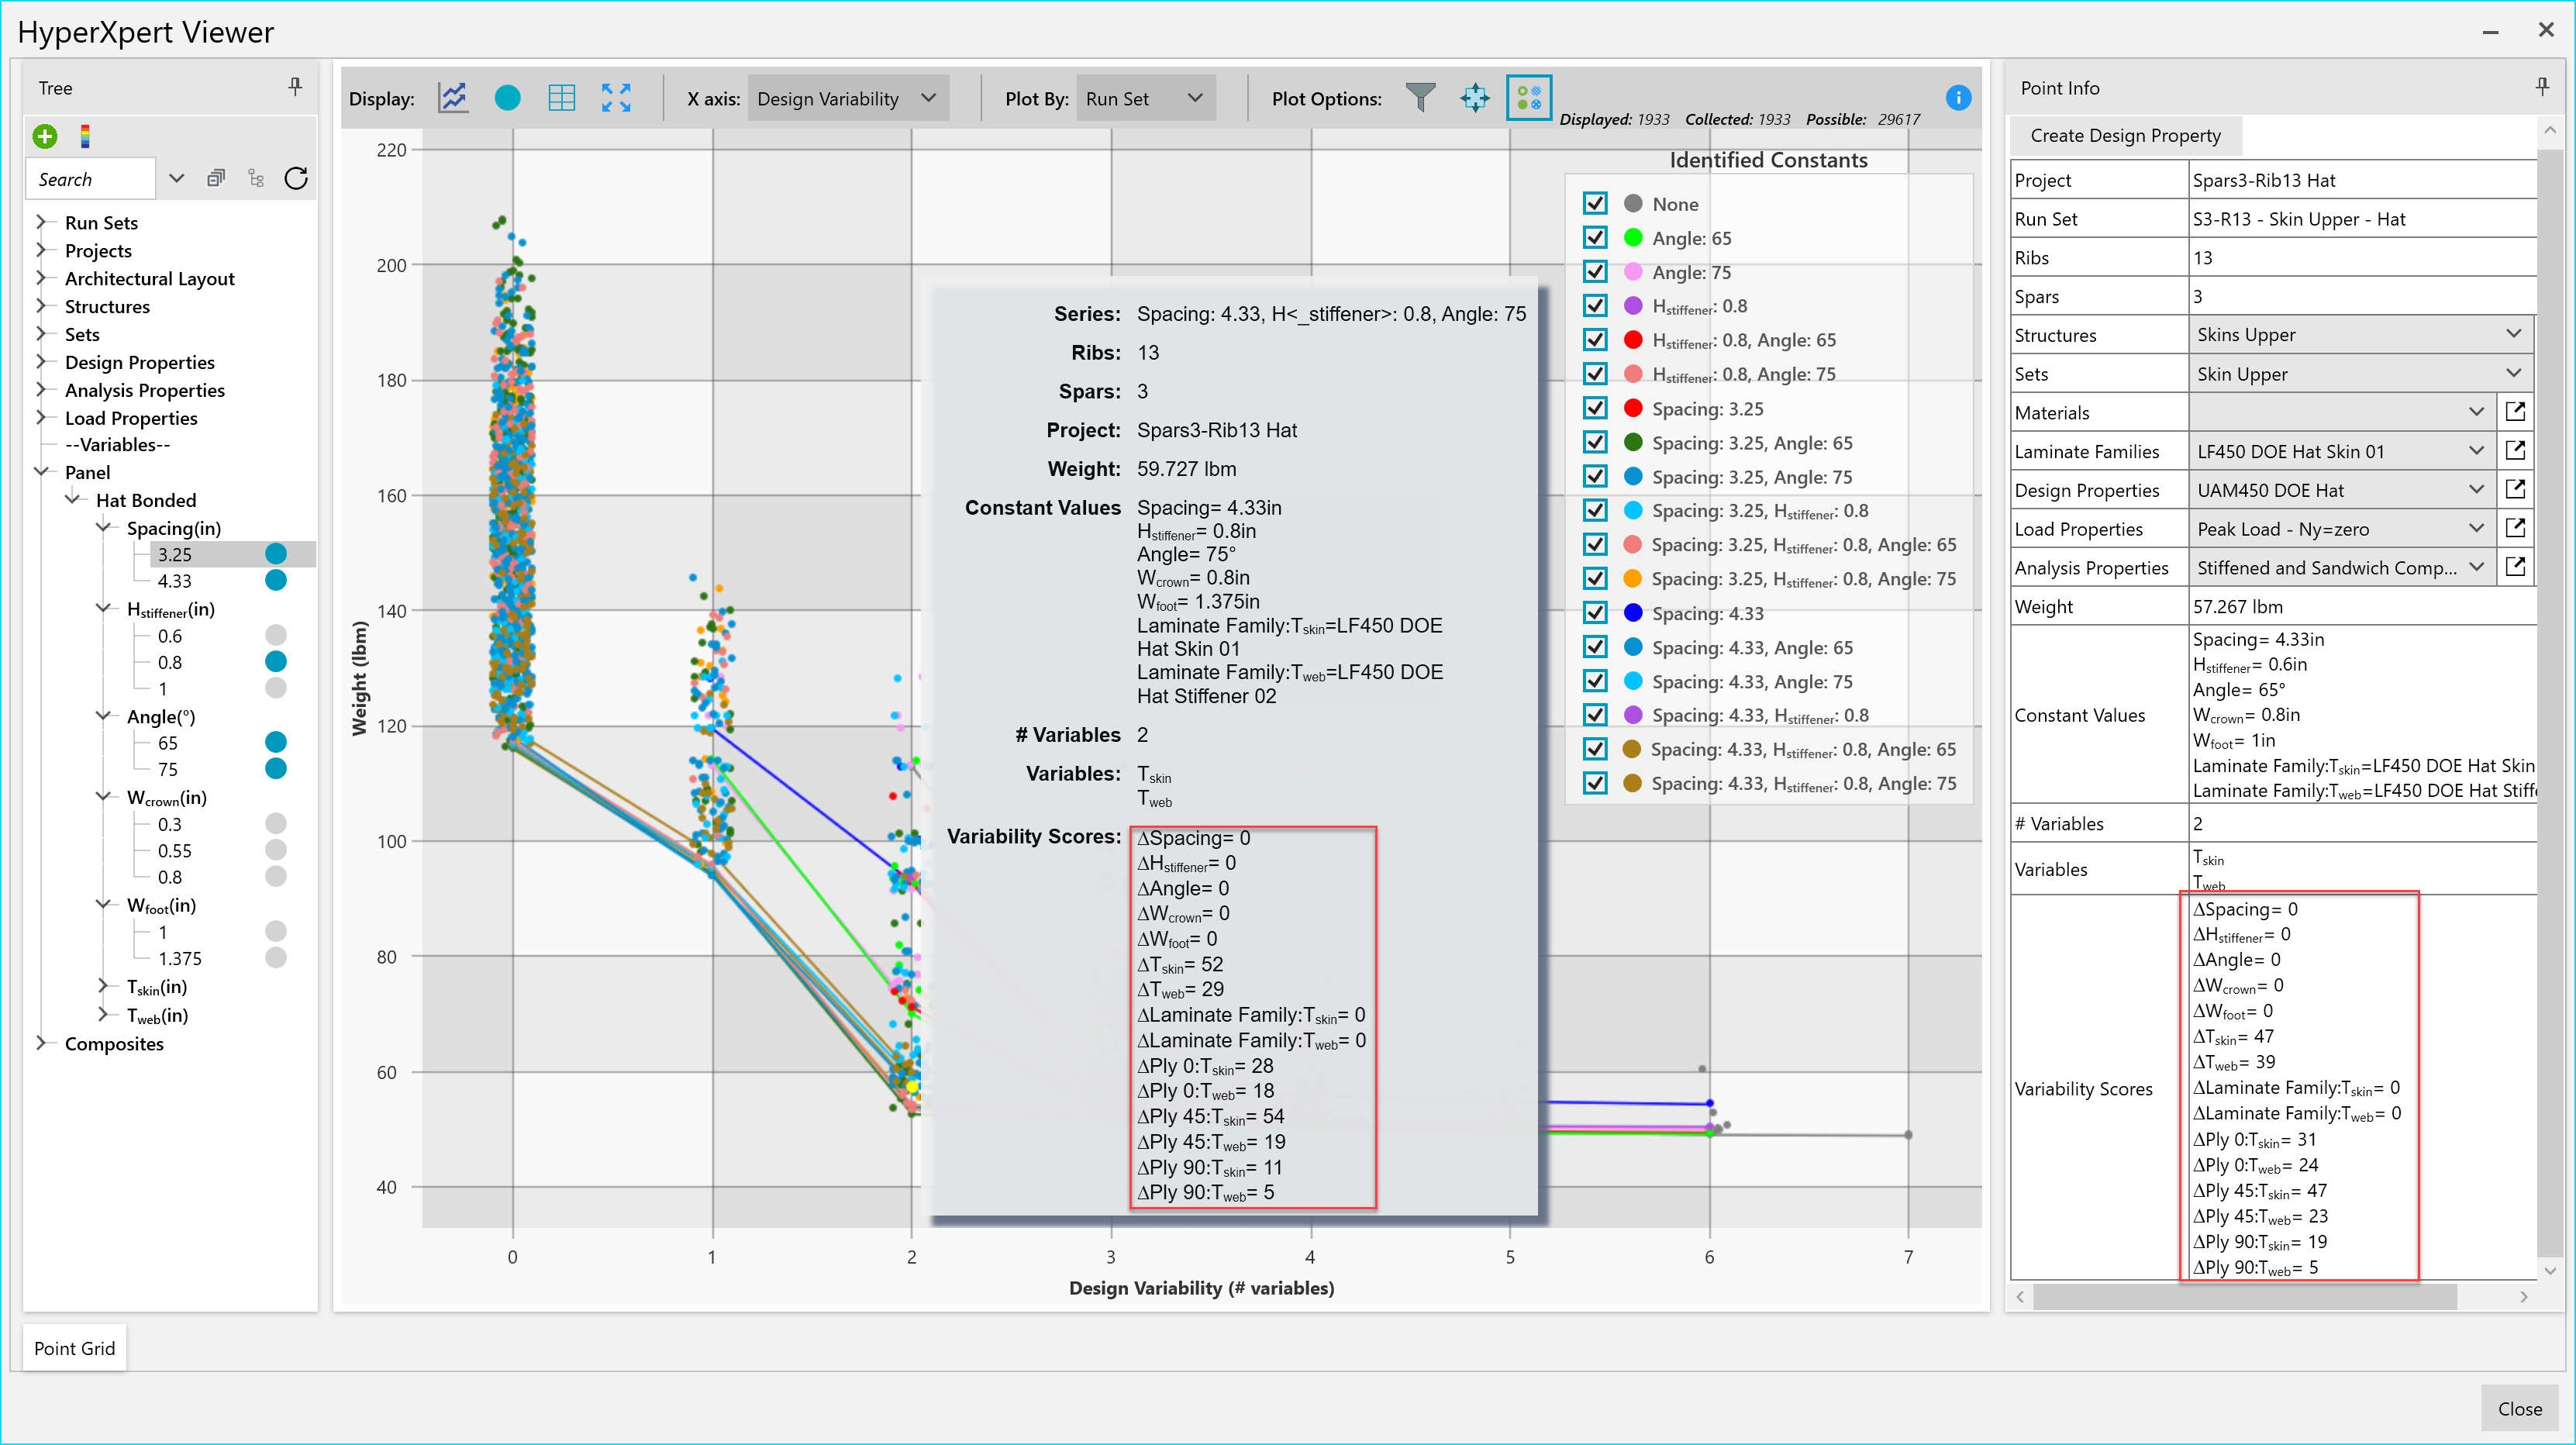Image resolution: width=2576 pixels, height=1445 pixels.
Task: Open the Plot By Run Set dropdown
Action: point(1146,98)
